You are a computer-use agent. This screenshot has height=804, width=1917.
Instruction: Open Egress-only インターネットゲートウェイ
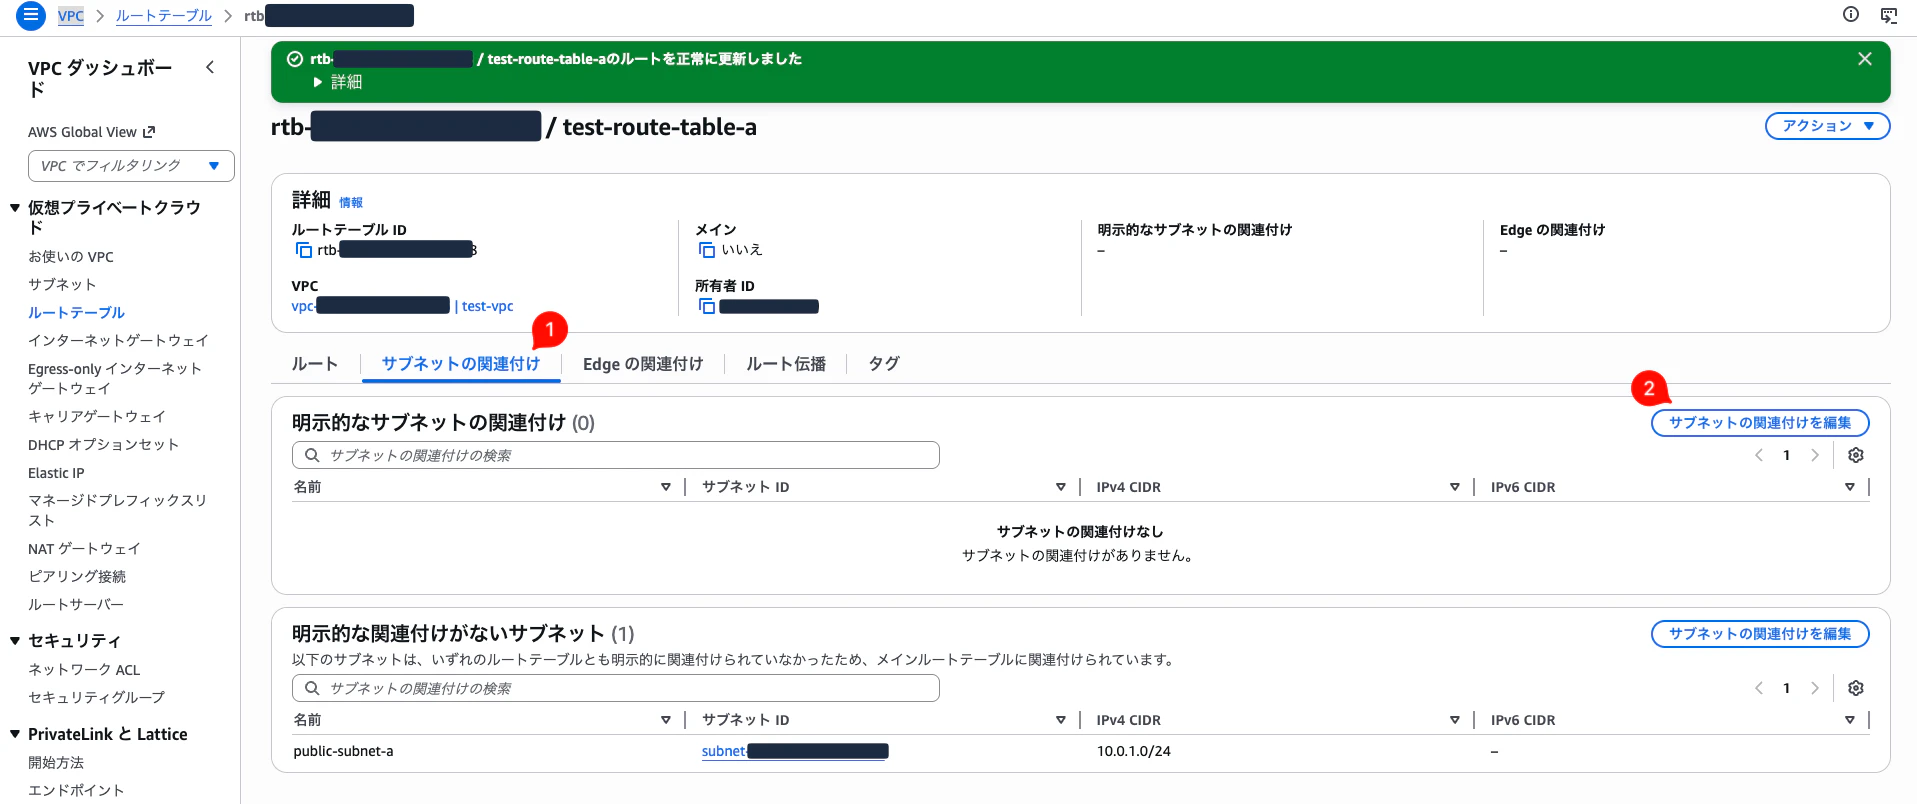tap(115, 379)
